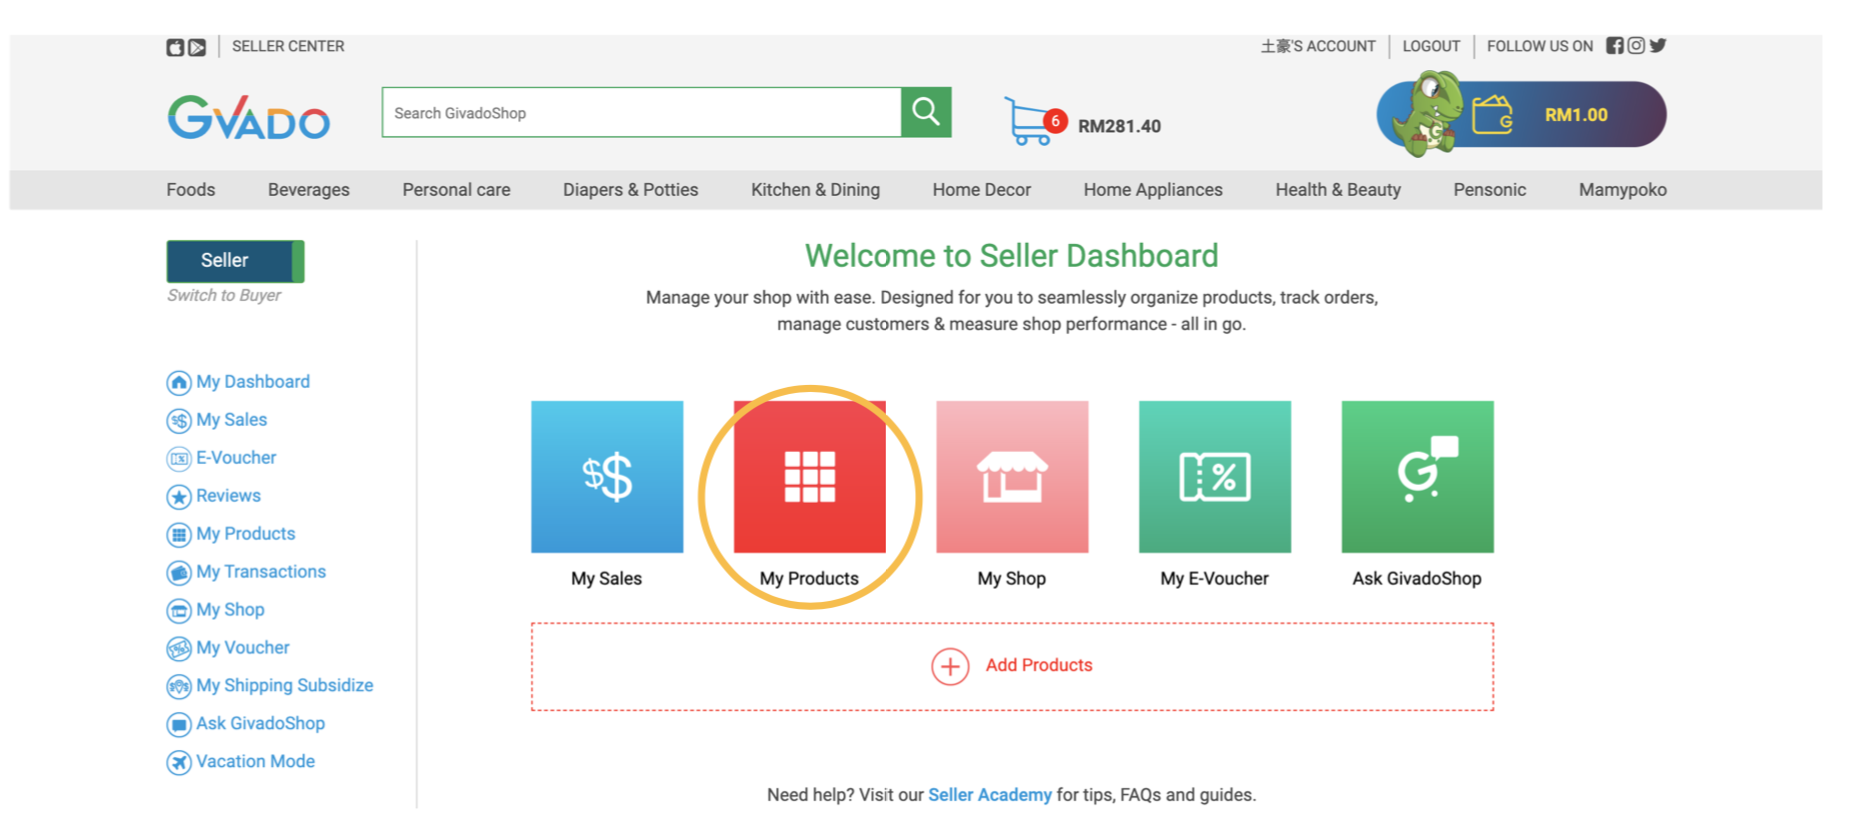Toggle the Seller mode switch
Image resolution: width=1866 pixels, height=834 pixels.
point(235,261)
